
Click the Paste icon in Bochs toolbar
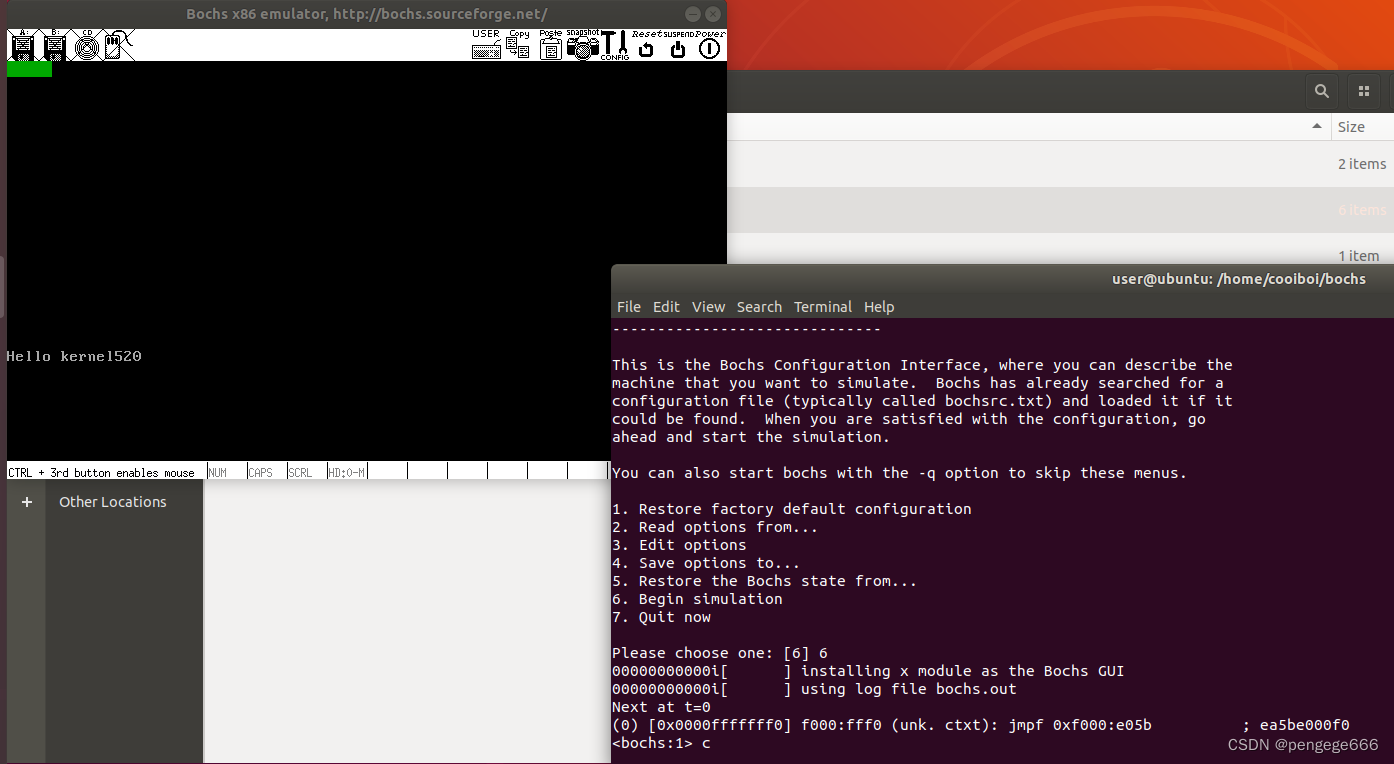[551, 45]
